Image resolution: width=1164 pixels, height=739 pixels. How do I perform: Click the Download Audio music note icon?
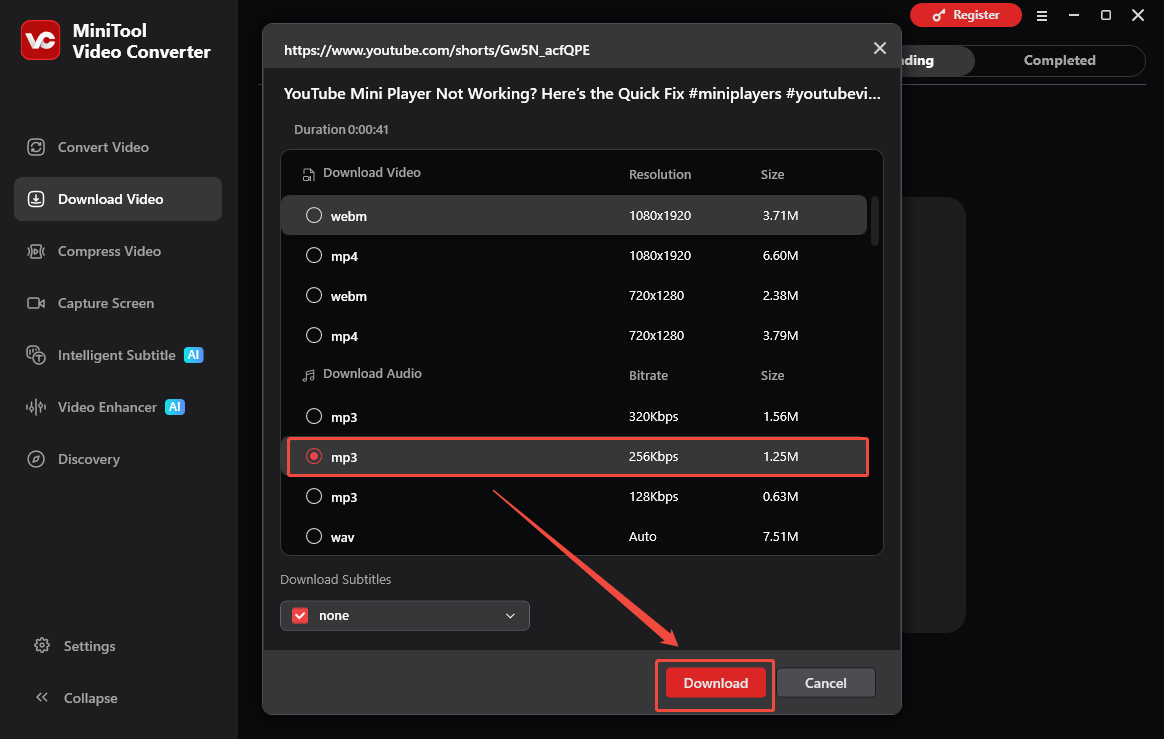[308, 376]
